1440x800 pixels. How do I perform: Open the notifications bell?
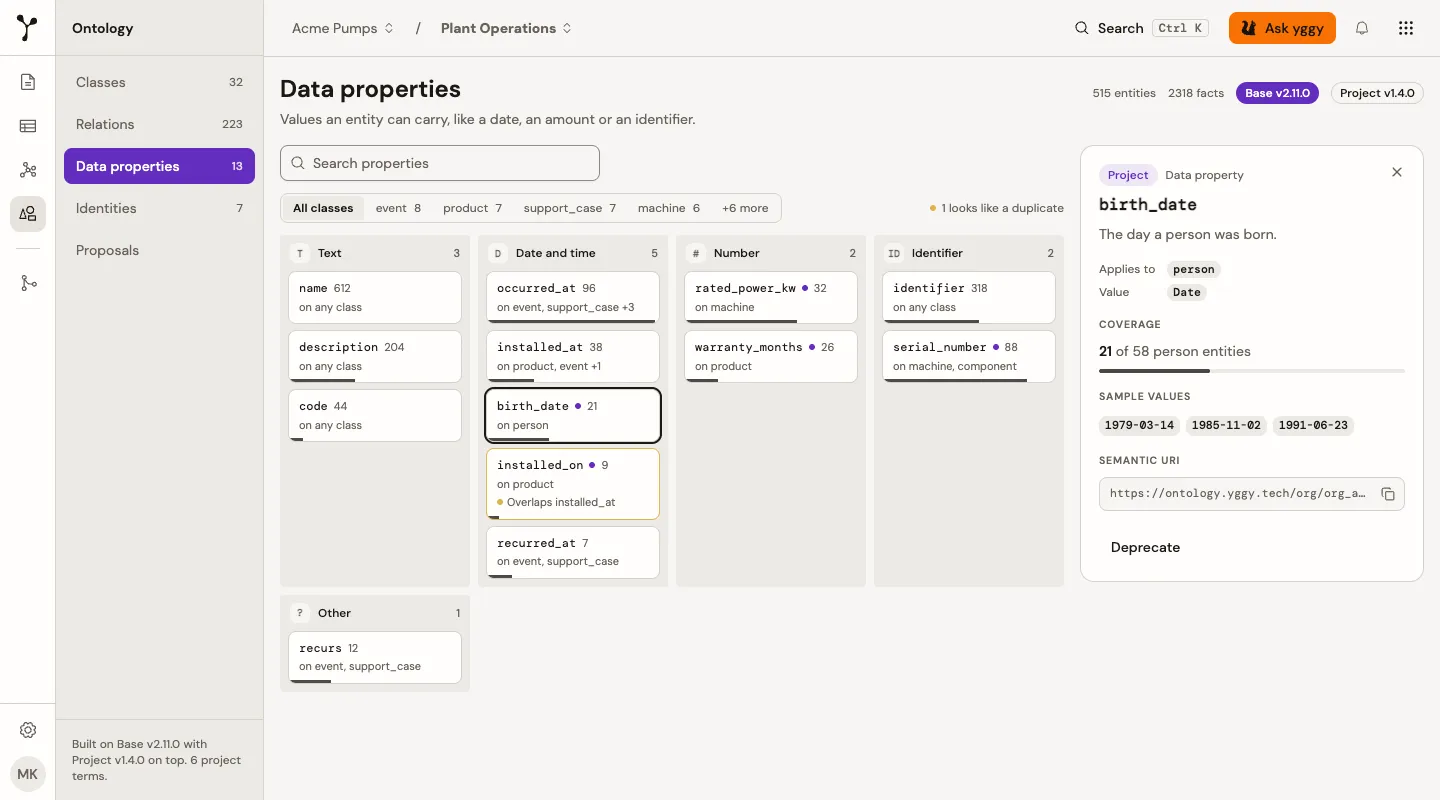(1362, 28)
